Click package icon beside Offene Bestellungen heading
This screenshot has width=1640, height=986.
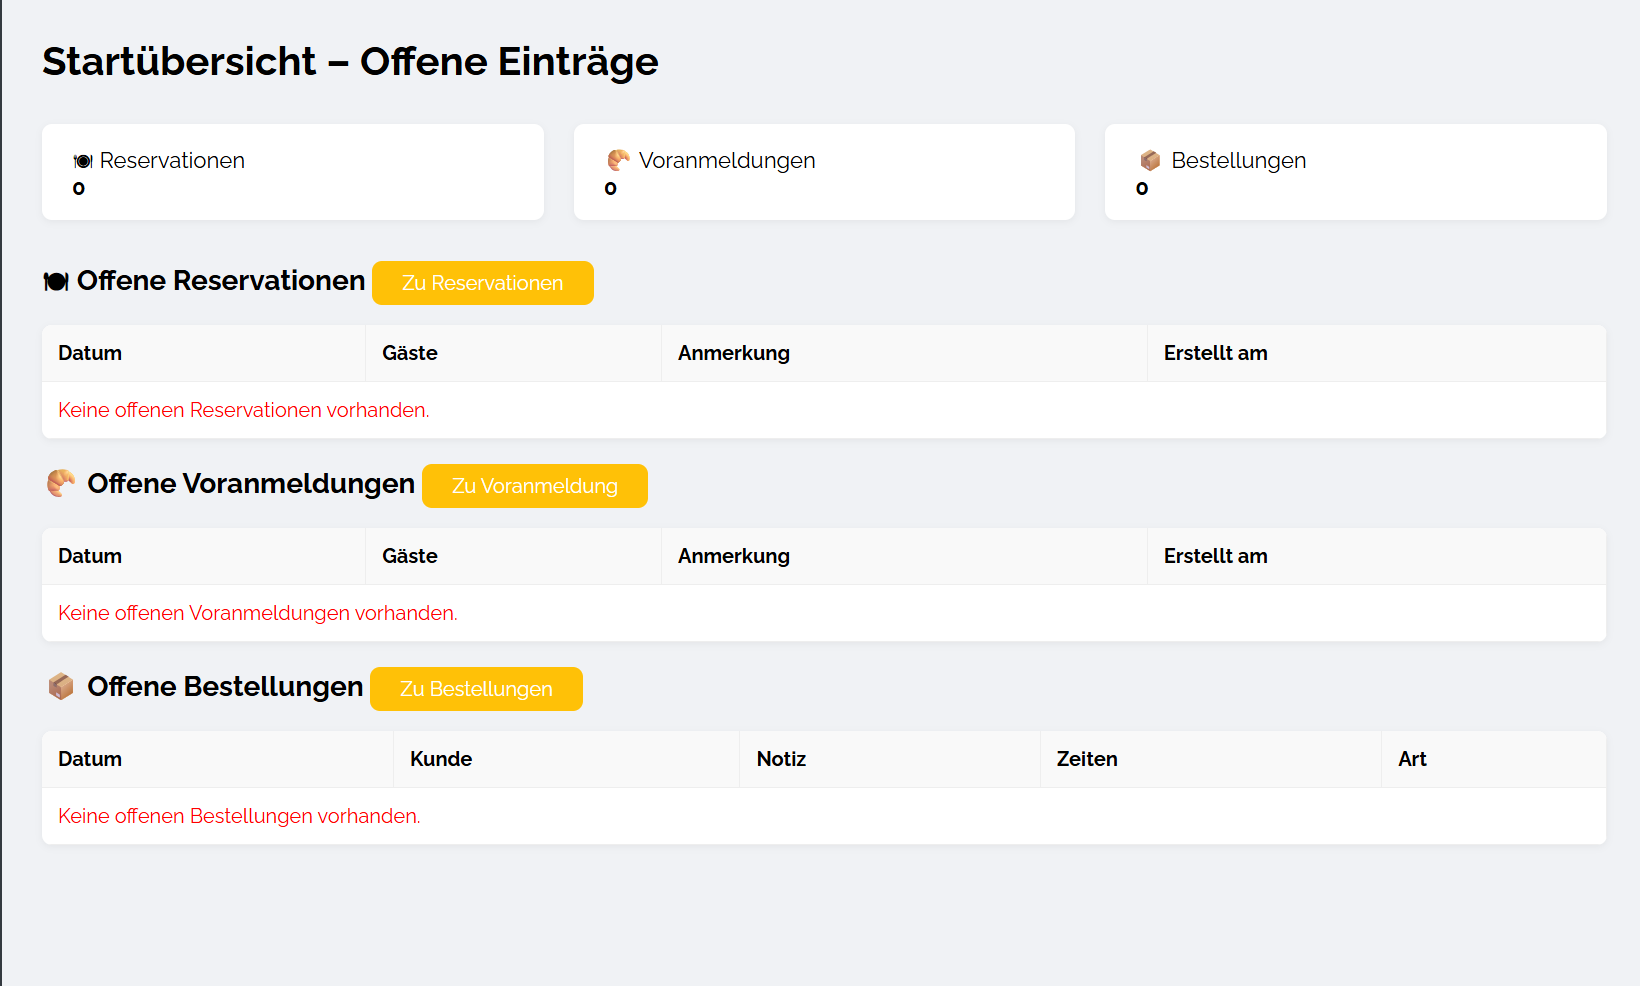(x=61, y=686)
